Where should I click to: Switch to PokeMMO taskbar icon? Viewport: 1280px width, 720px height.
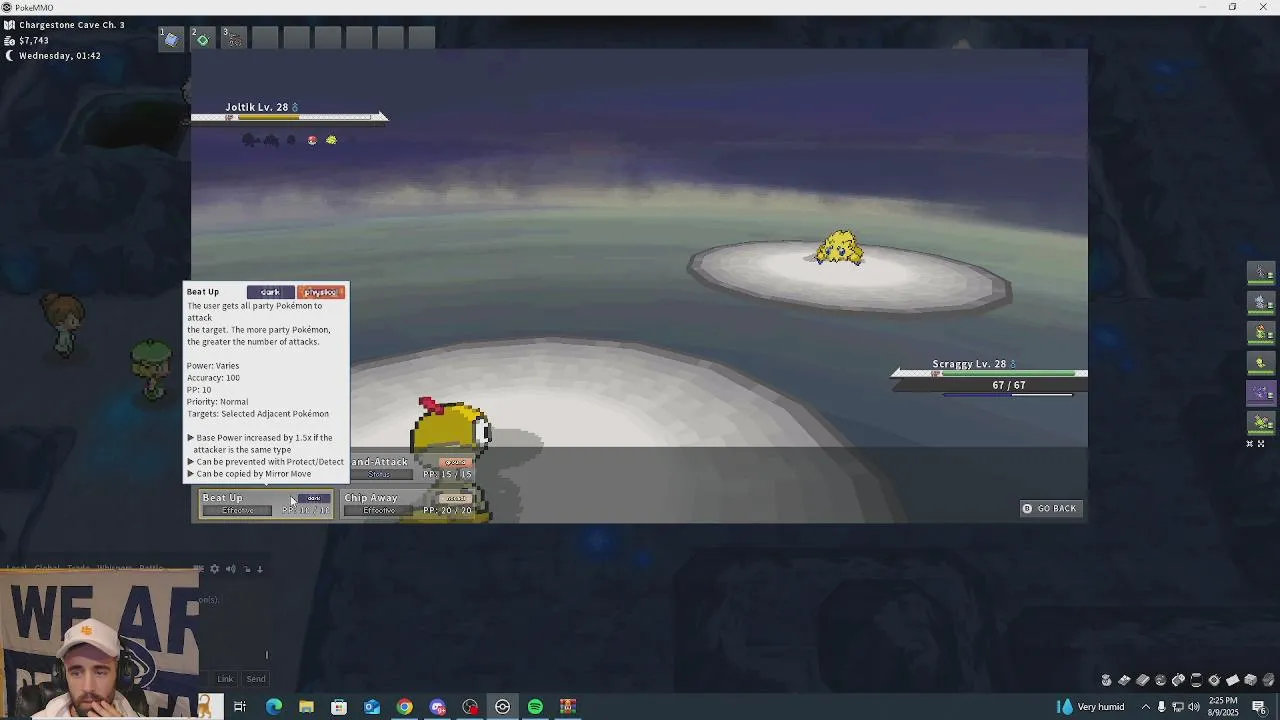502,707
